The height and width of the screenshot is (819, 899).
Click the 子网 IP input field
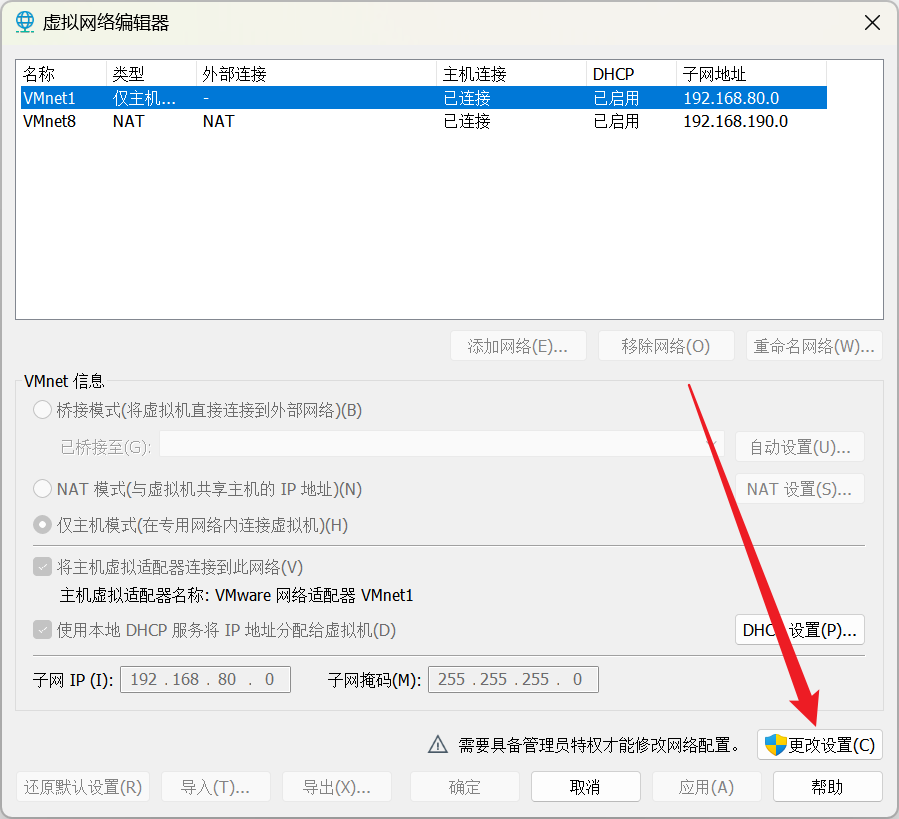tap(205, 679)
